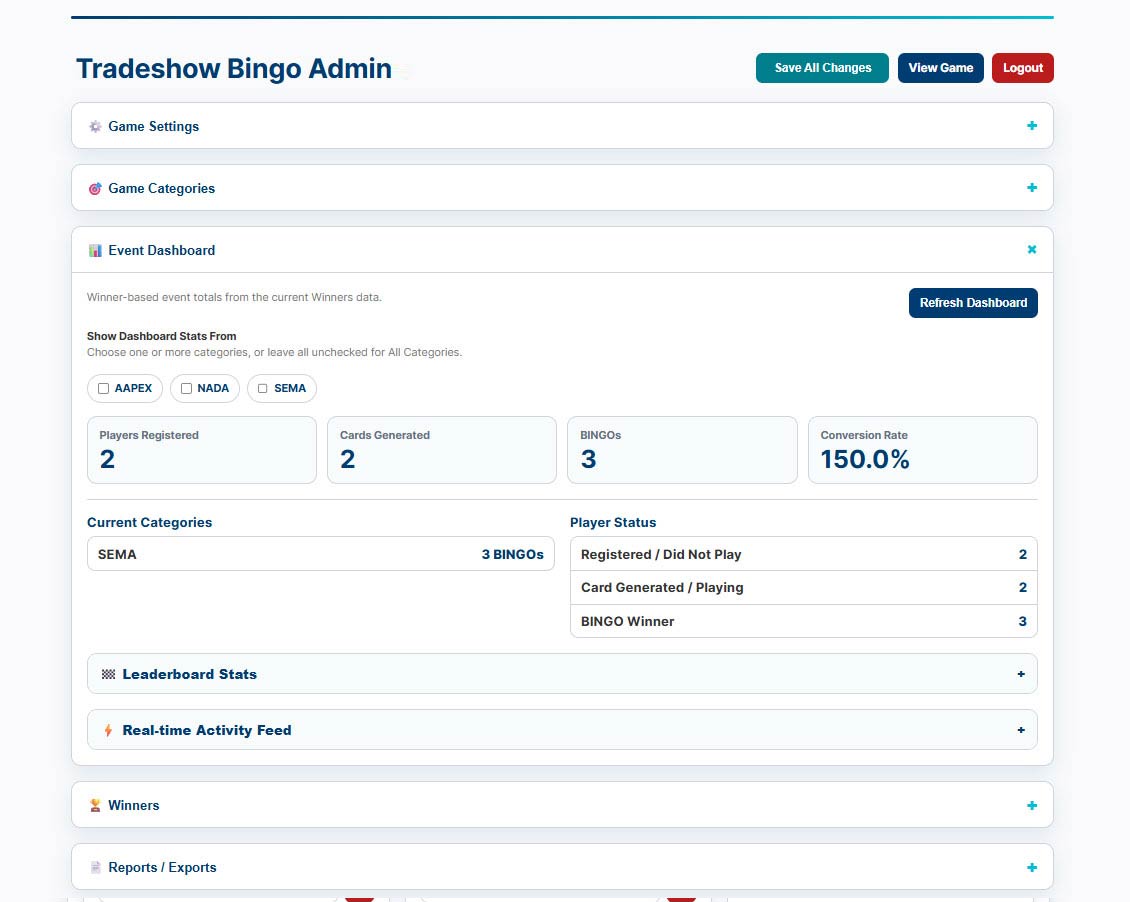
Task: Click the Event Dashboard section title
Action: point(161,251)
